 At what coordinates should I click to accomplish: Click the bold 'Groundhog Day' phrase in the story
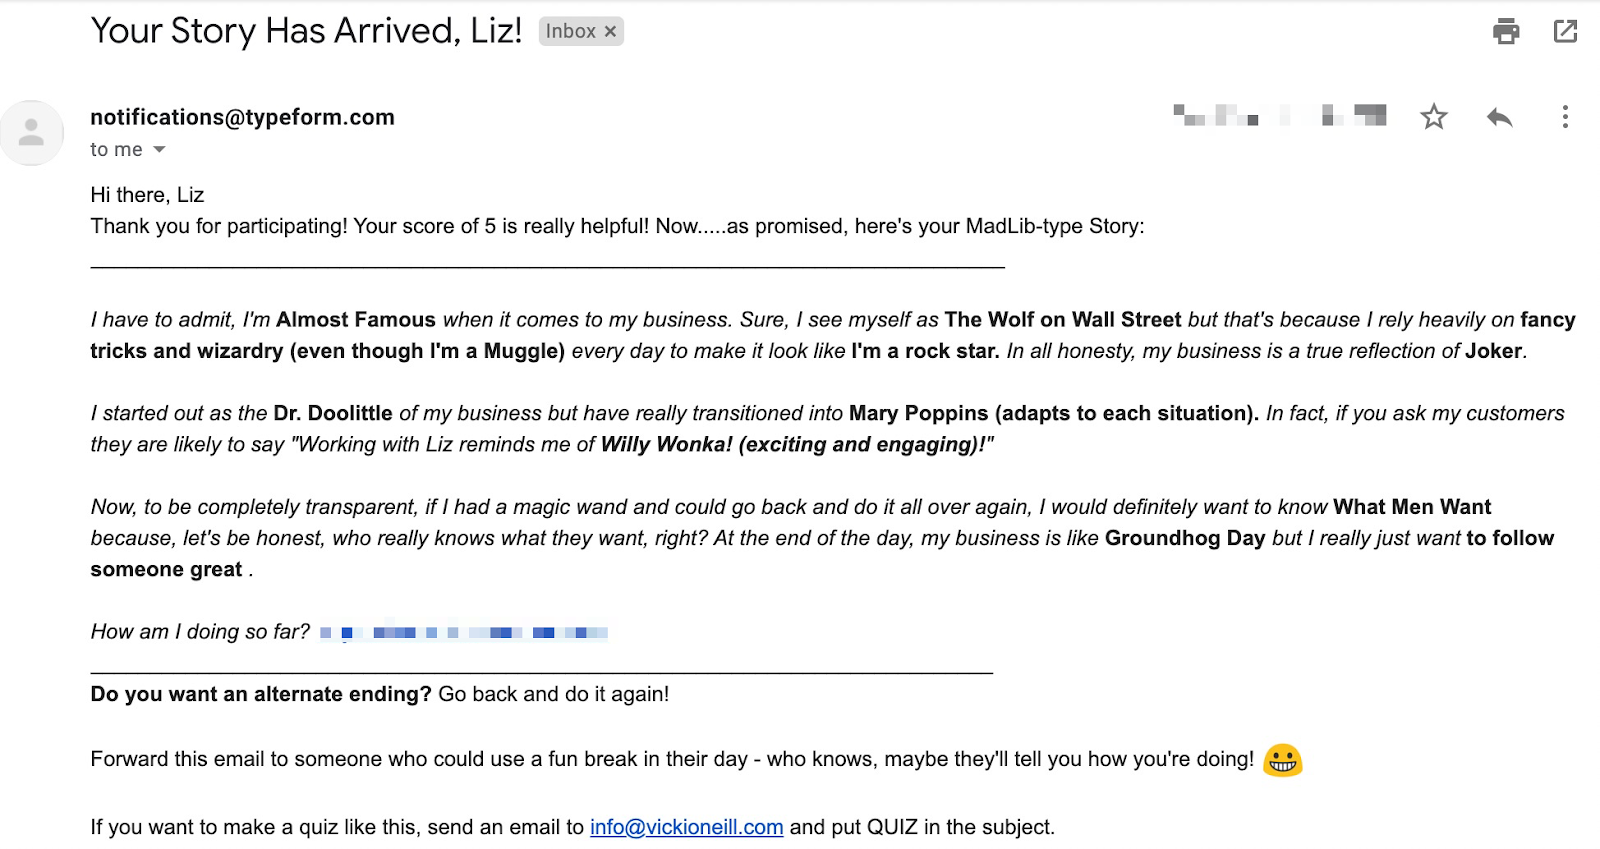[x=1185, y=538]
